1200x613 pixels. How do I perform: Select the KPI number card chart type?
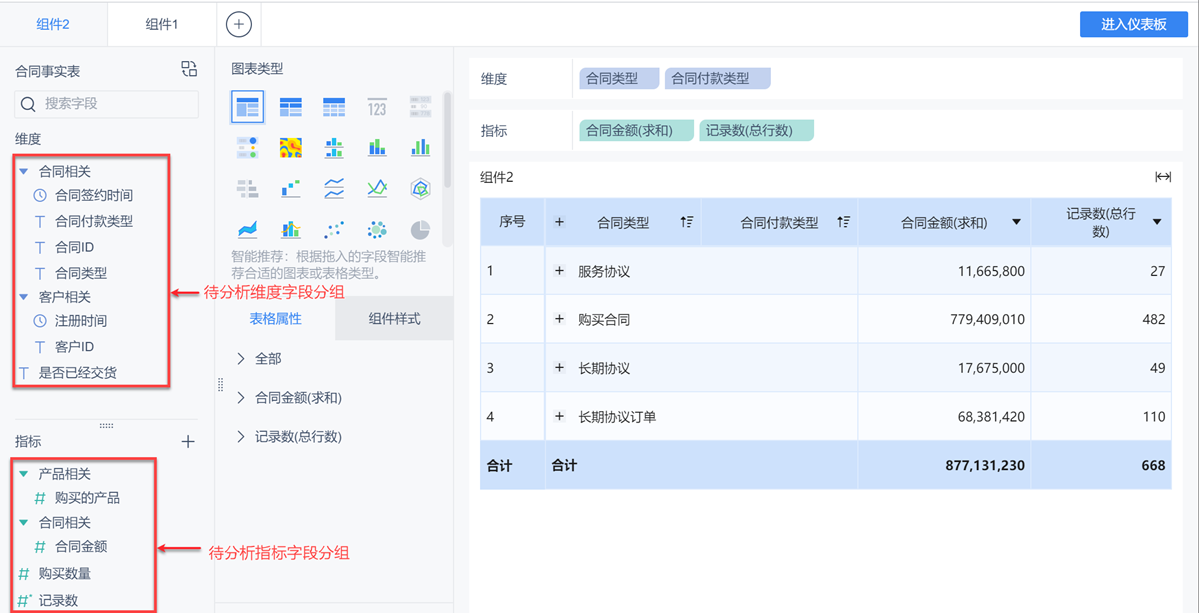(x=377, y=107)
